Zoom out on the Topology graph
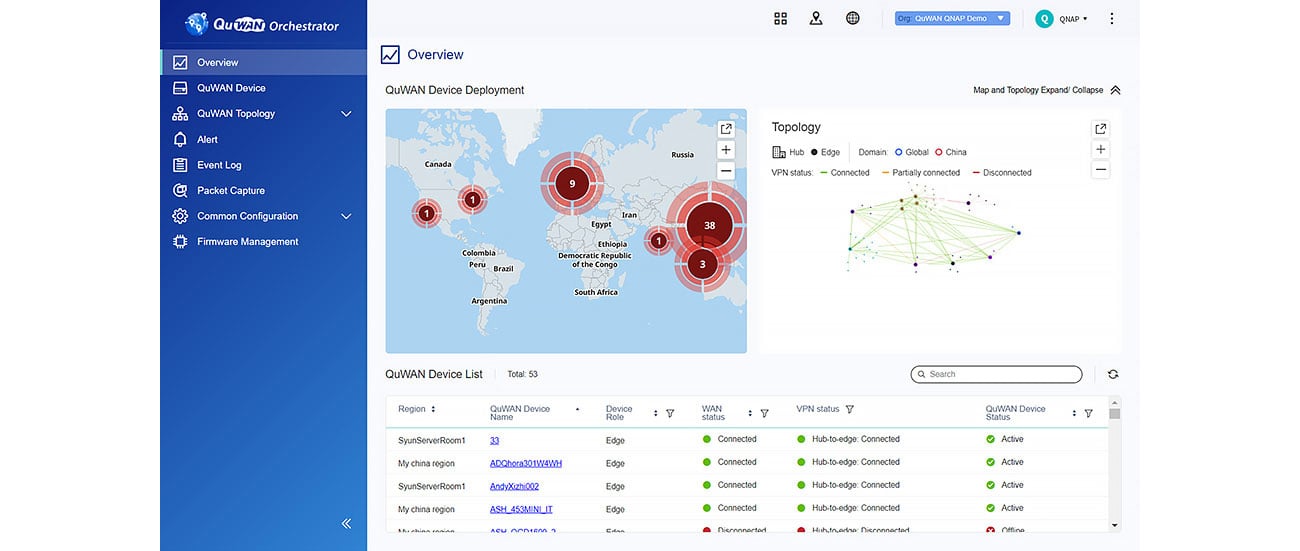Viewport: 1300px width, 551px height. click(x=1100, y=170)
